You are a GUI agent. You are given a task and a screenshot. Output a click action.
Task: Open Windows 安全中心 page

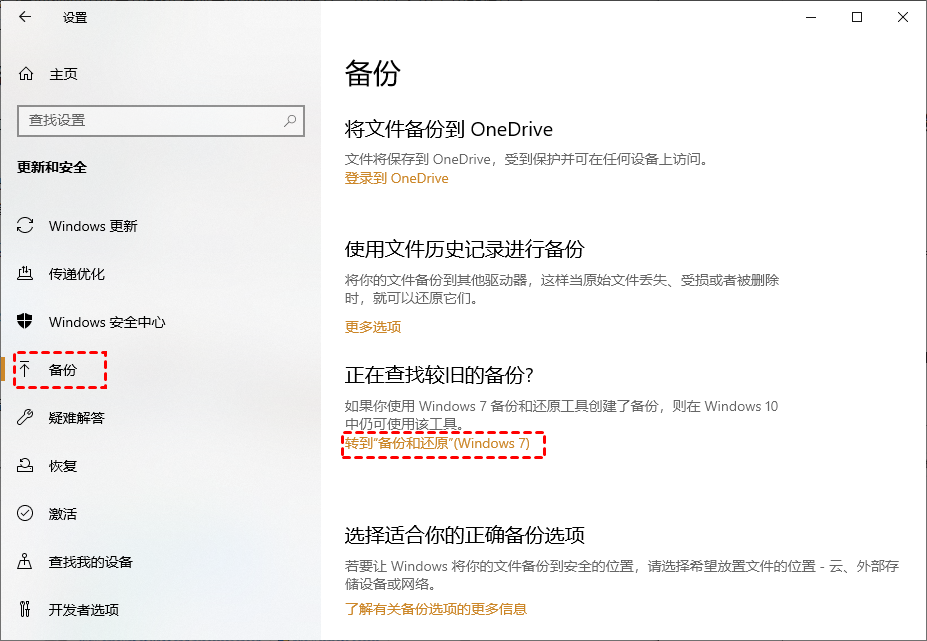[107, 322]
